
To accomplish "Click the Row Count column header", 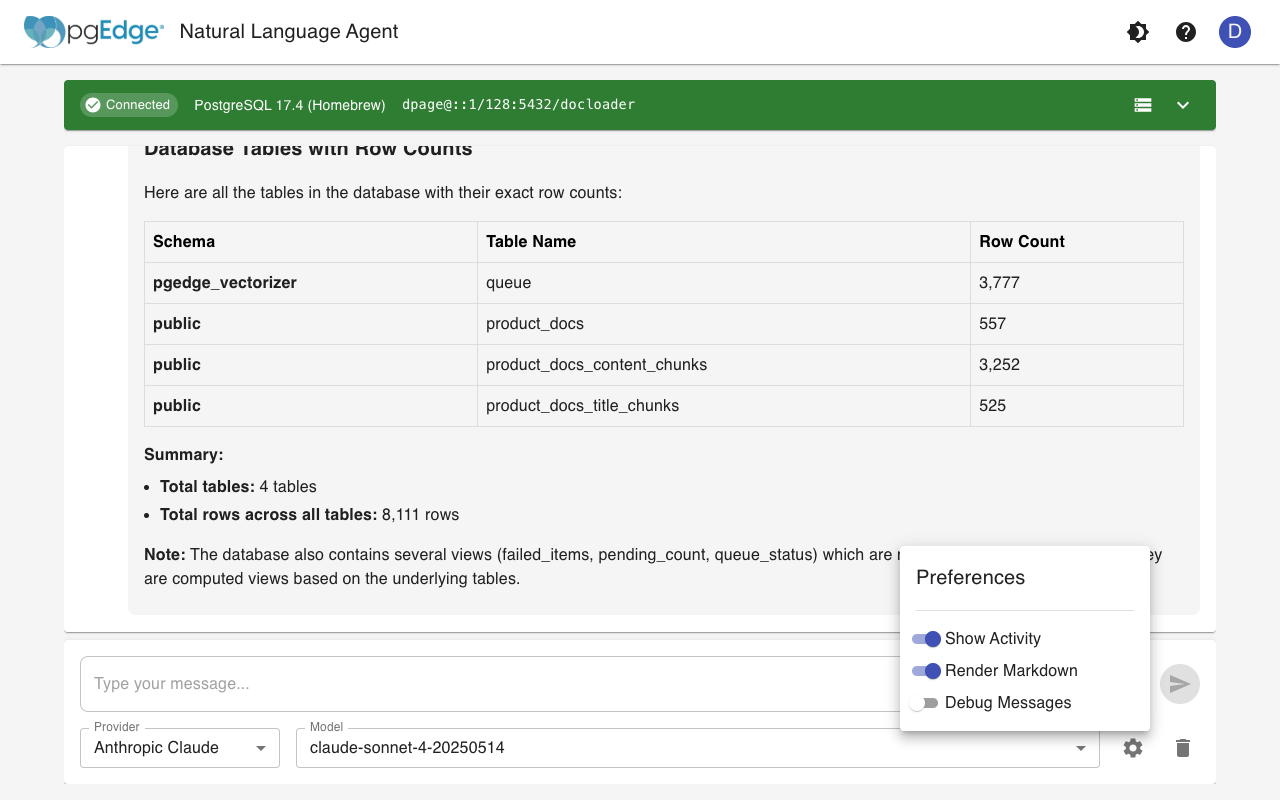I will 1021,242.
